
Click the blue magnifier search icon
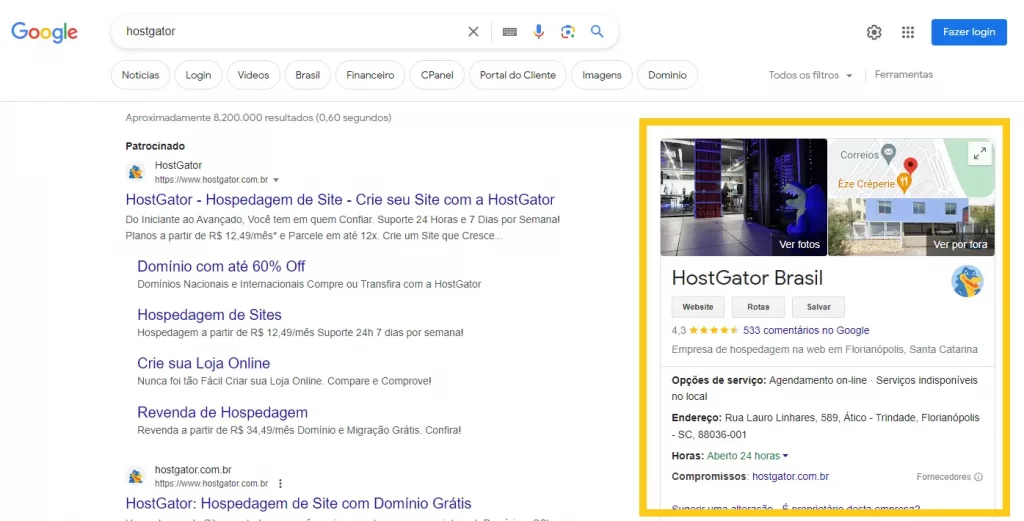click(x=597, y=31)
